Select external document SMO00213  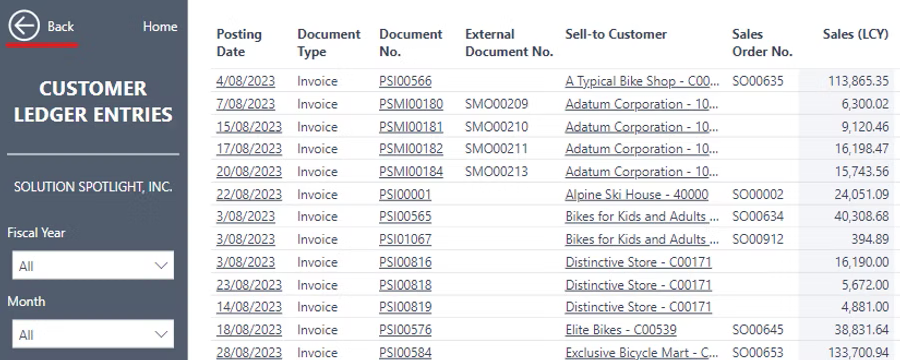(x=497, y=171)
